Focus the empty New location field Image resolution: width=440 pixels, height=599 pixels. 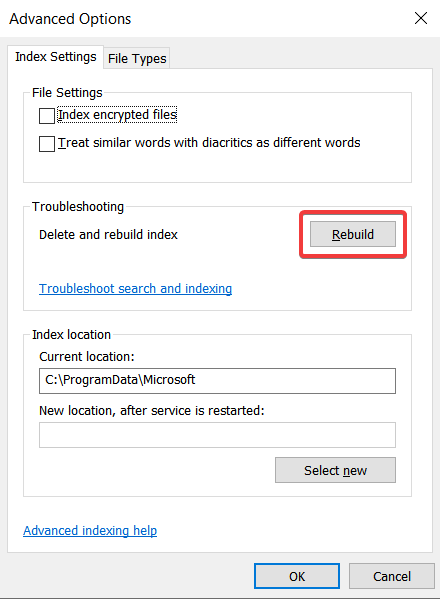pos(217,435)
